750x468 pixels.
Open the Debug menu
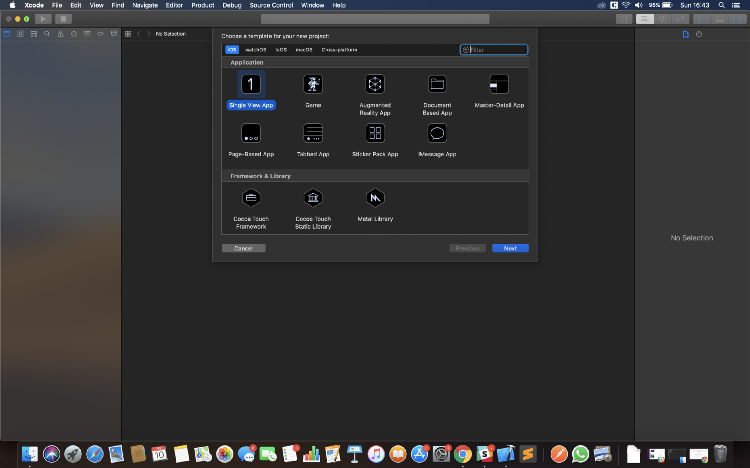pos(232,5)
